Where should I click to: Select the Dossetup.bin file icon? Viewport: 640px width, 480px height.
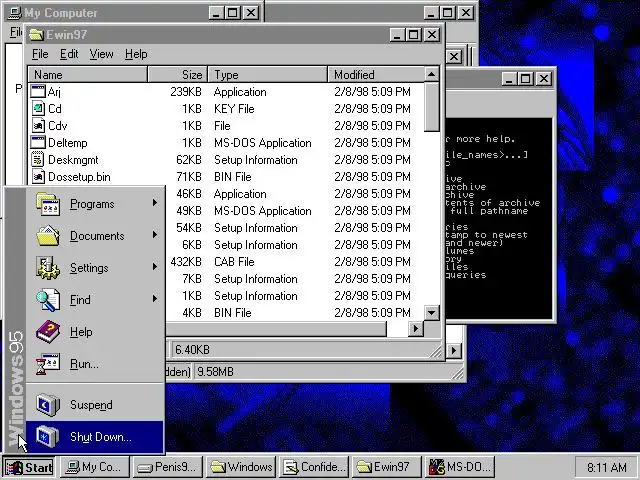tap(38, 177)
